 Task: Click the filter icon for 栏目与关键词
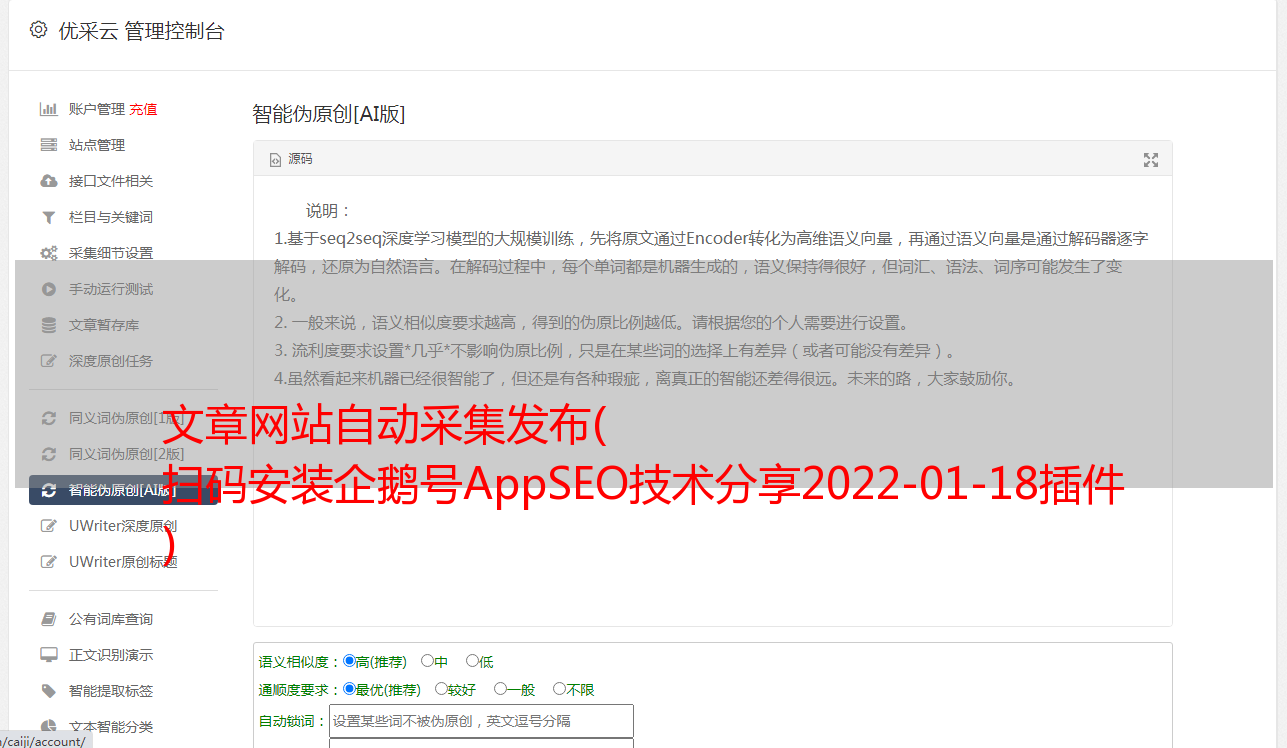48,217
